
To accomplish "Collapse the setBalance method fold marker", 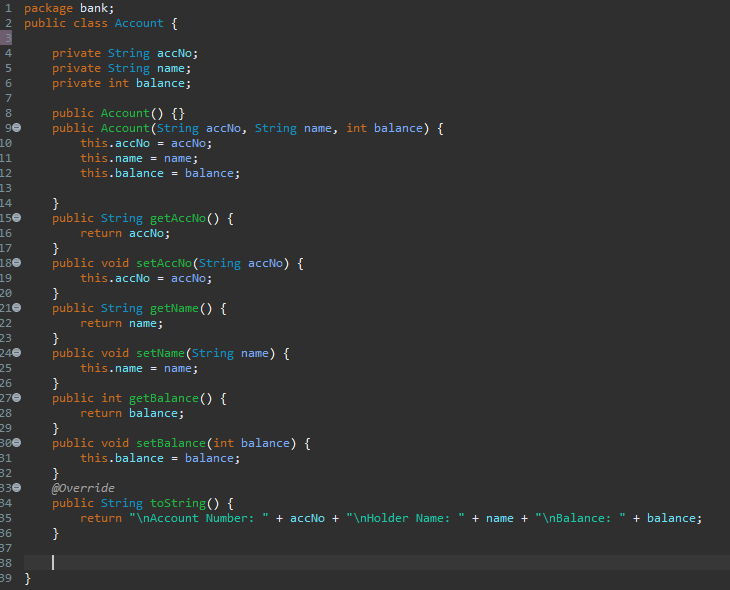I will point(17,442).
